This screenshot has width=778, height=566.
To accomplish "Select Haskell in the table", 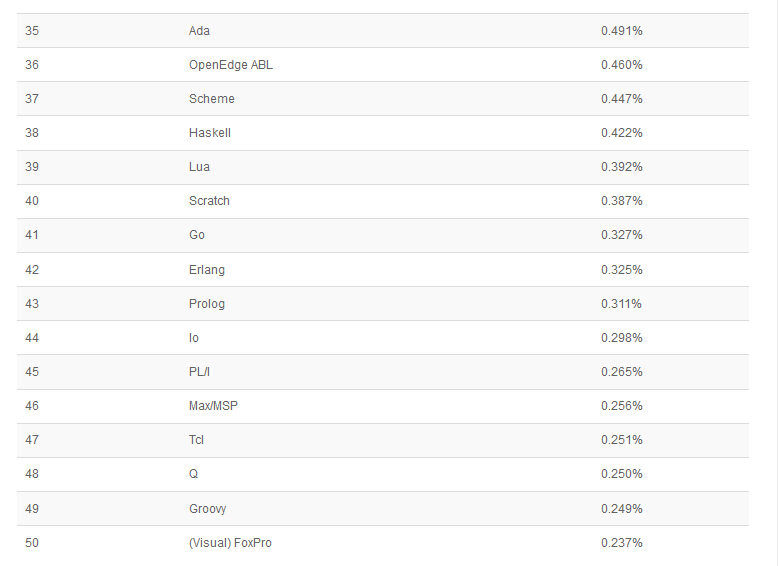I will [x=210, y=133].
